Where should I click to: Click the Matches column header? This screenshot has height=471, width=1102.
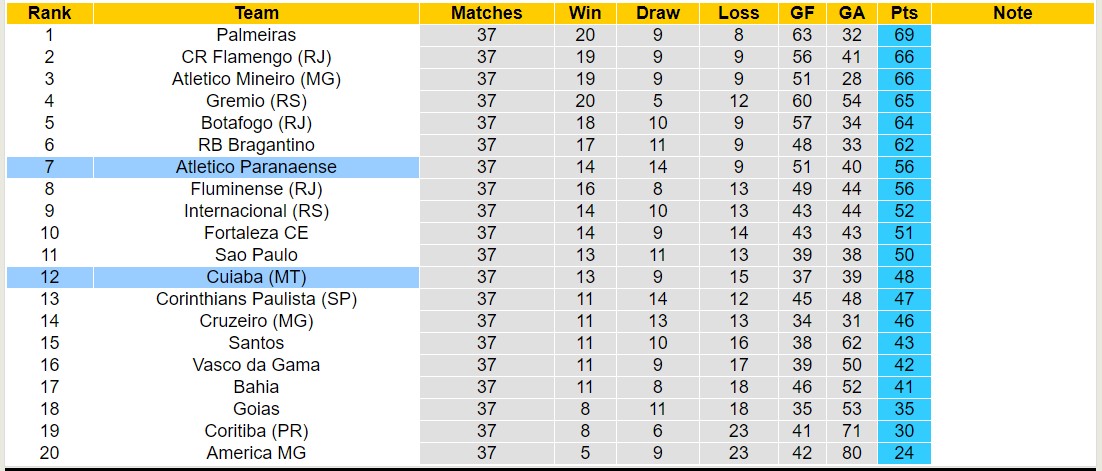tap(486, 13)
